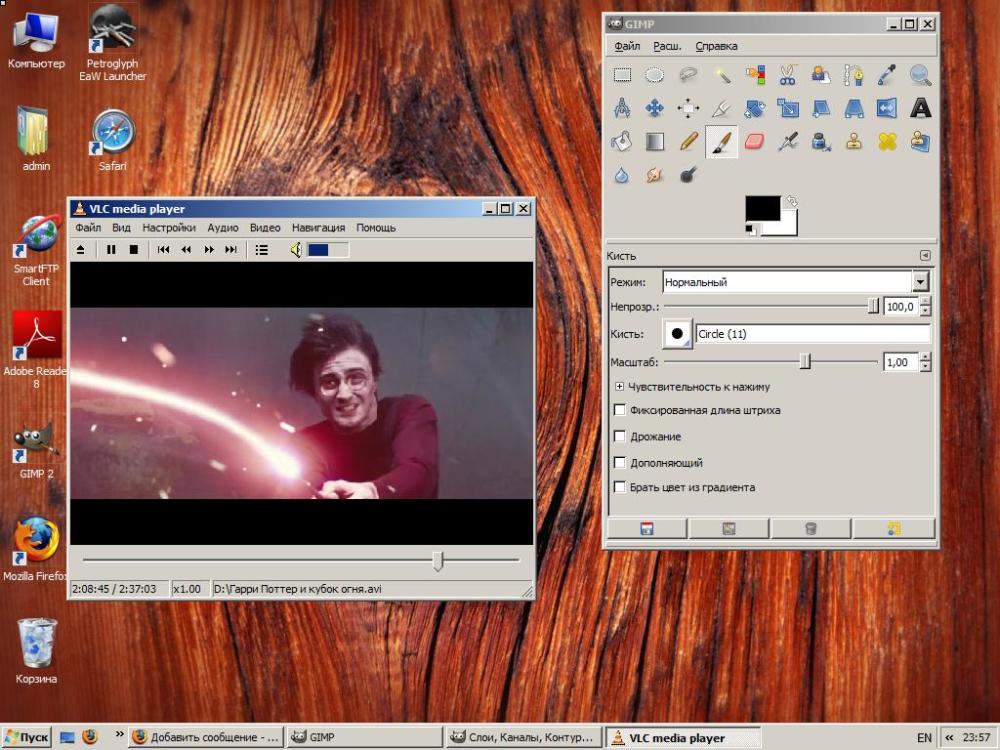
Task: Select the Heal tool
Action: (887, 142)
